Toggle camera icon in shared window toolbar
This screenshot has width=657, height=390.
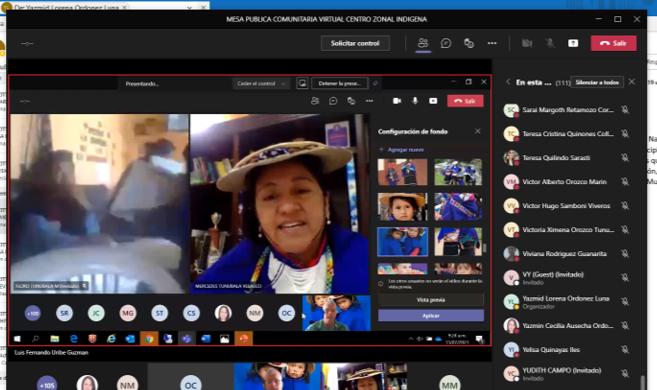tap(397, 101)
